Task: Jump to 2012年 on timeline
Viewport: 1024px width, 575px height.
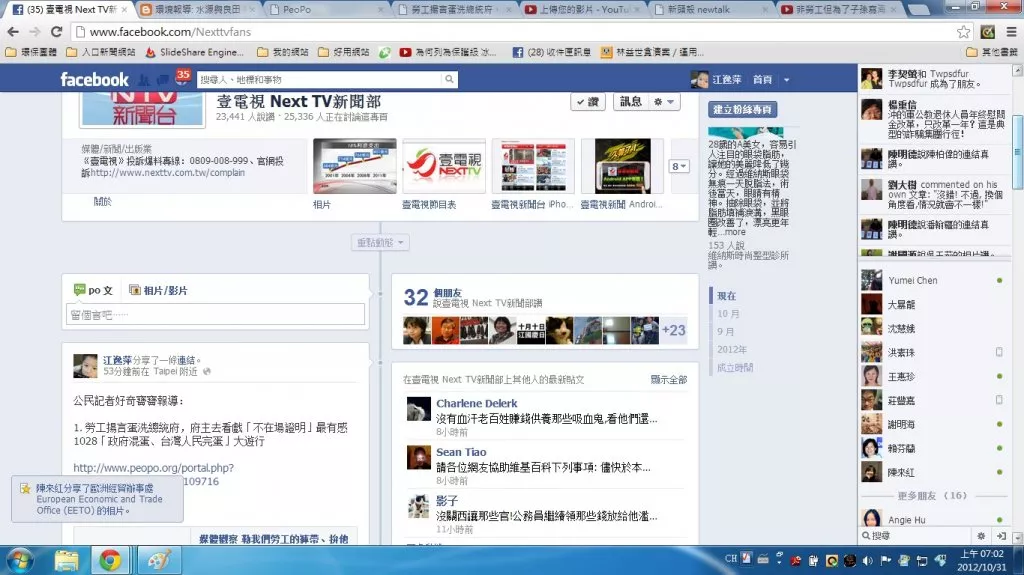Action: [x=731, y=350]
